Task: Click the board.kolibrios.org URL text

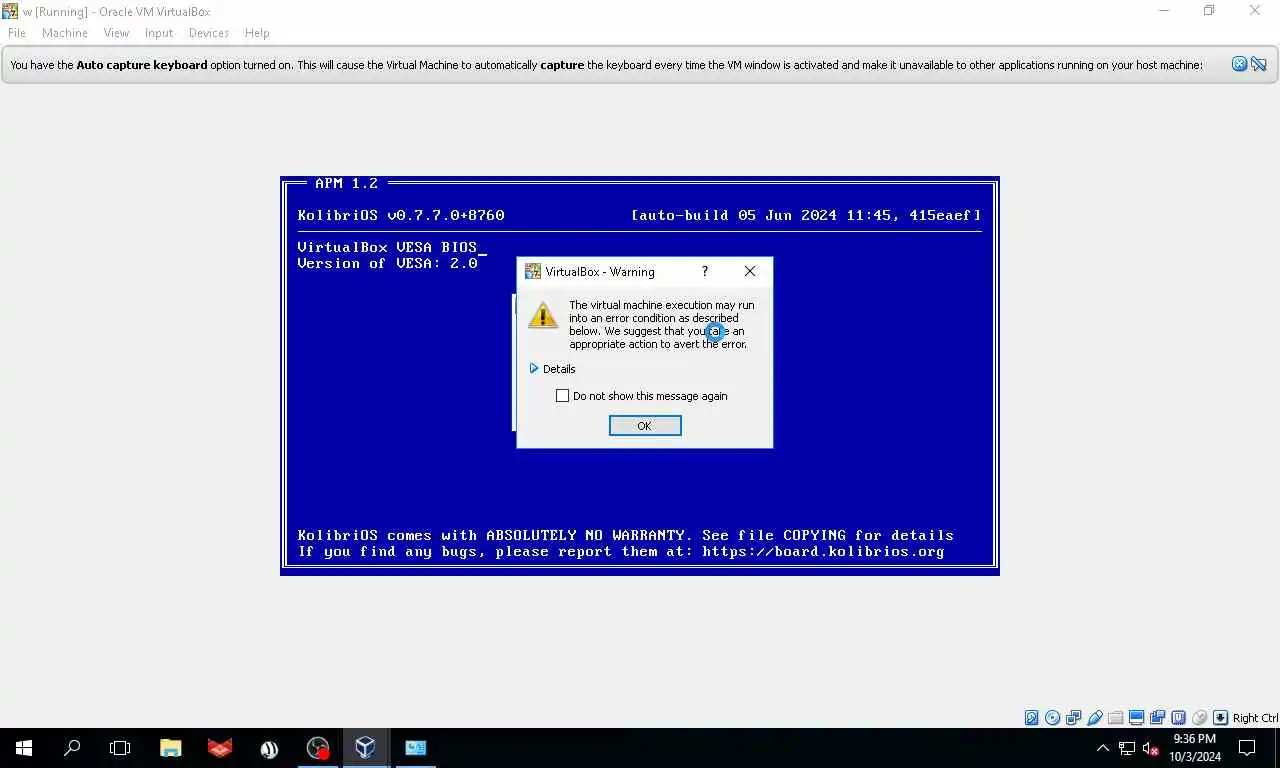Action: [x=823, y=551]
